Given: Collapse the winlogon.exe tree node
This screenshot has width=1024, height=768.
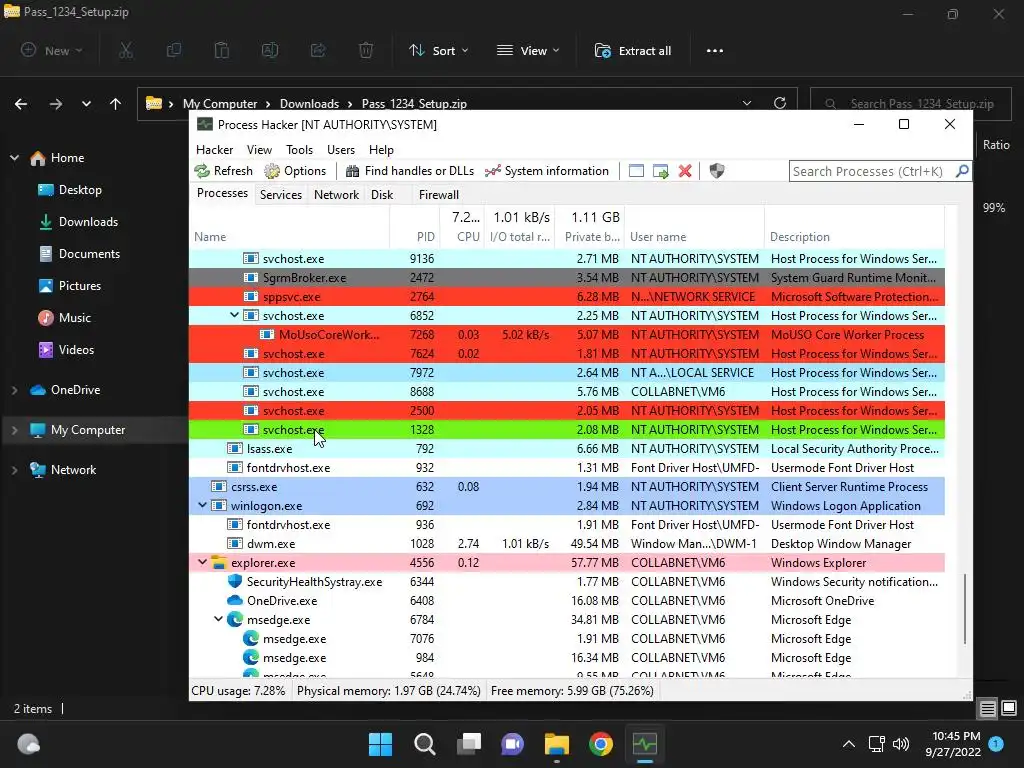Looking at the screenshot, I should coord(202,505).
